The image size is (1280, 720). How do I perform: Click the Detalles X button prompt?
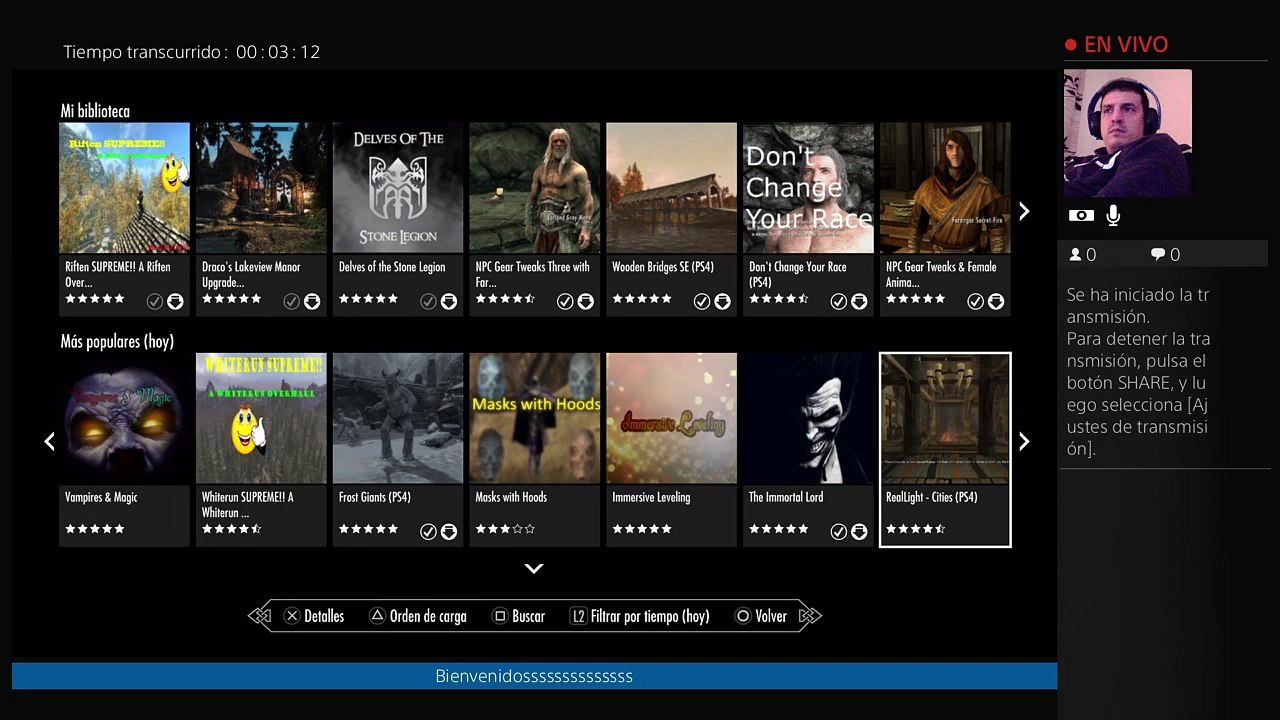pyautogui.click(x=313, y=616)
